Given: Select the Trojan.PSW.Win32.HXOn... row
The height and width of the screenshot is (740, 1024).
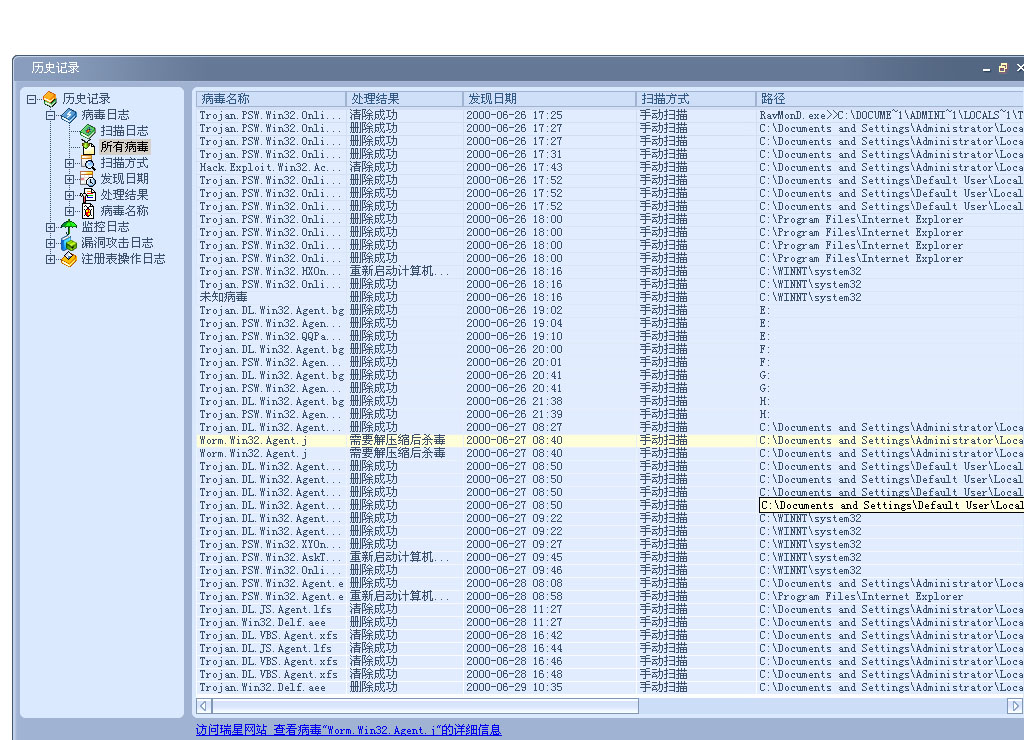Looking at the screenshot, I should coord(610,271).
